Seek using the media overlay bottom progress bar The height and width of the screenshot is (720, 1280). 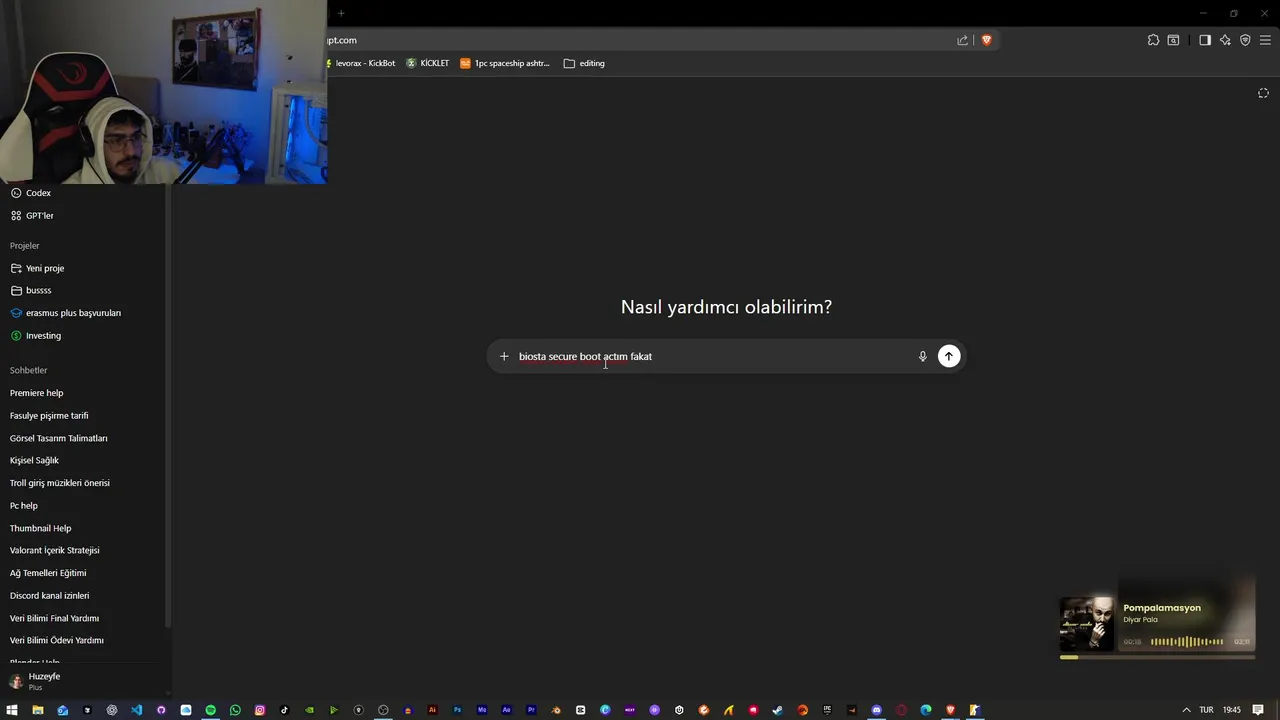1157,657
